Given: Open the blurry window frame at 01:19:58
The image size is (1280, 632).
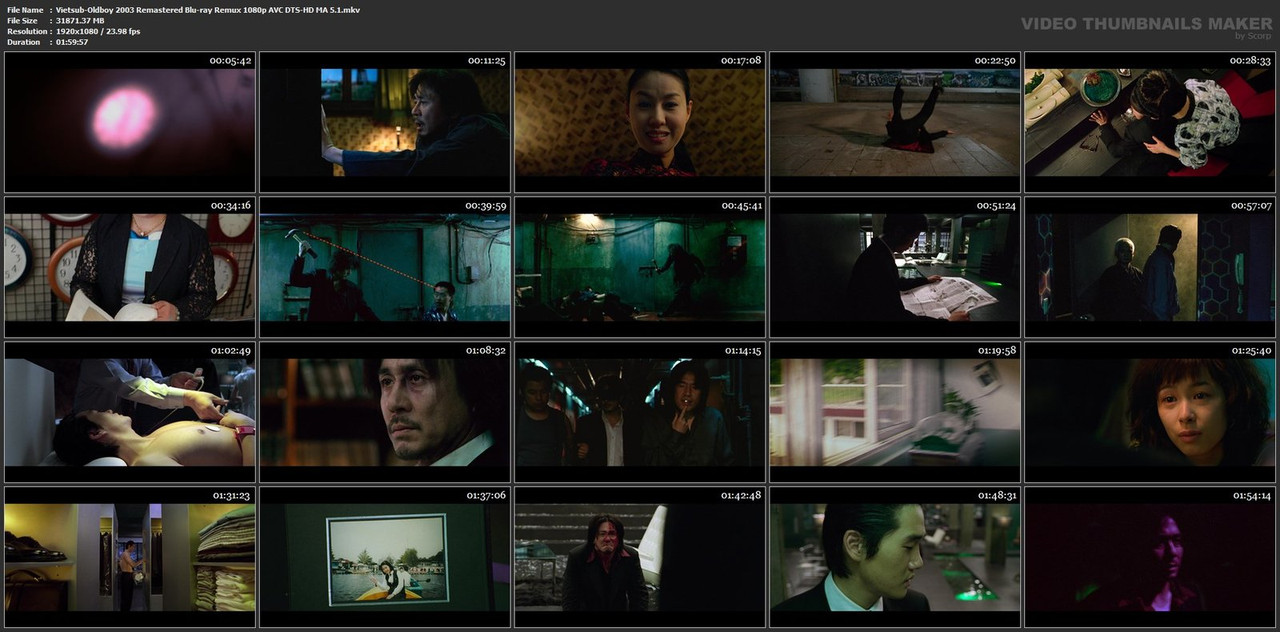Looking at the screenshot, I should click(x=895, y=412).
